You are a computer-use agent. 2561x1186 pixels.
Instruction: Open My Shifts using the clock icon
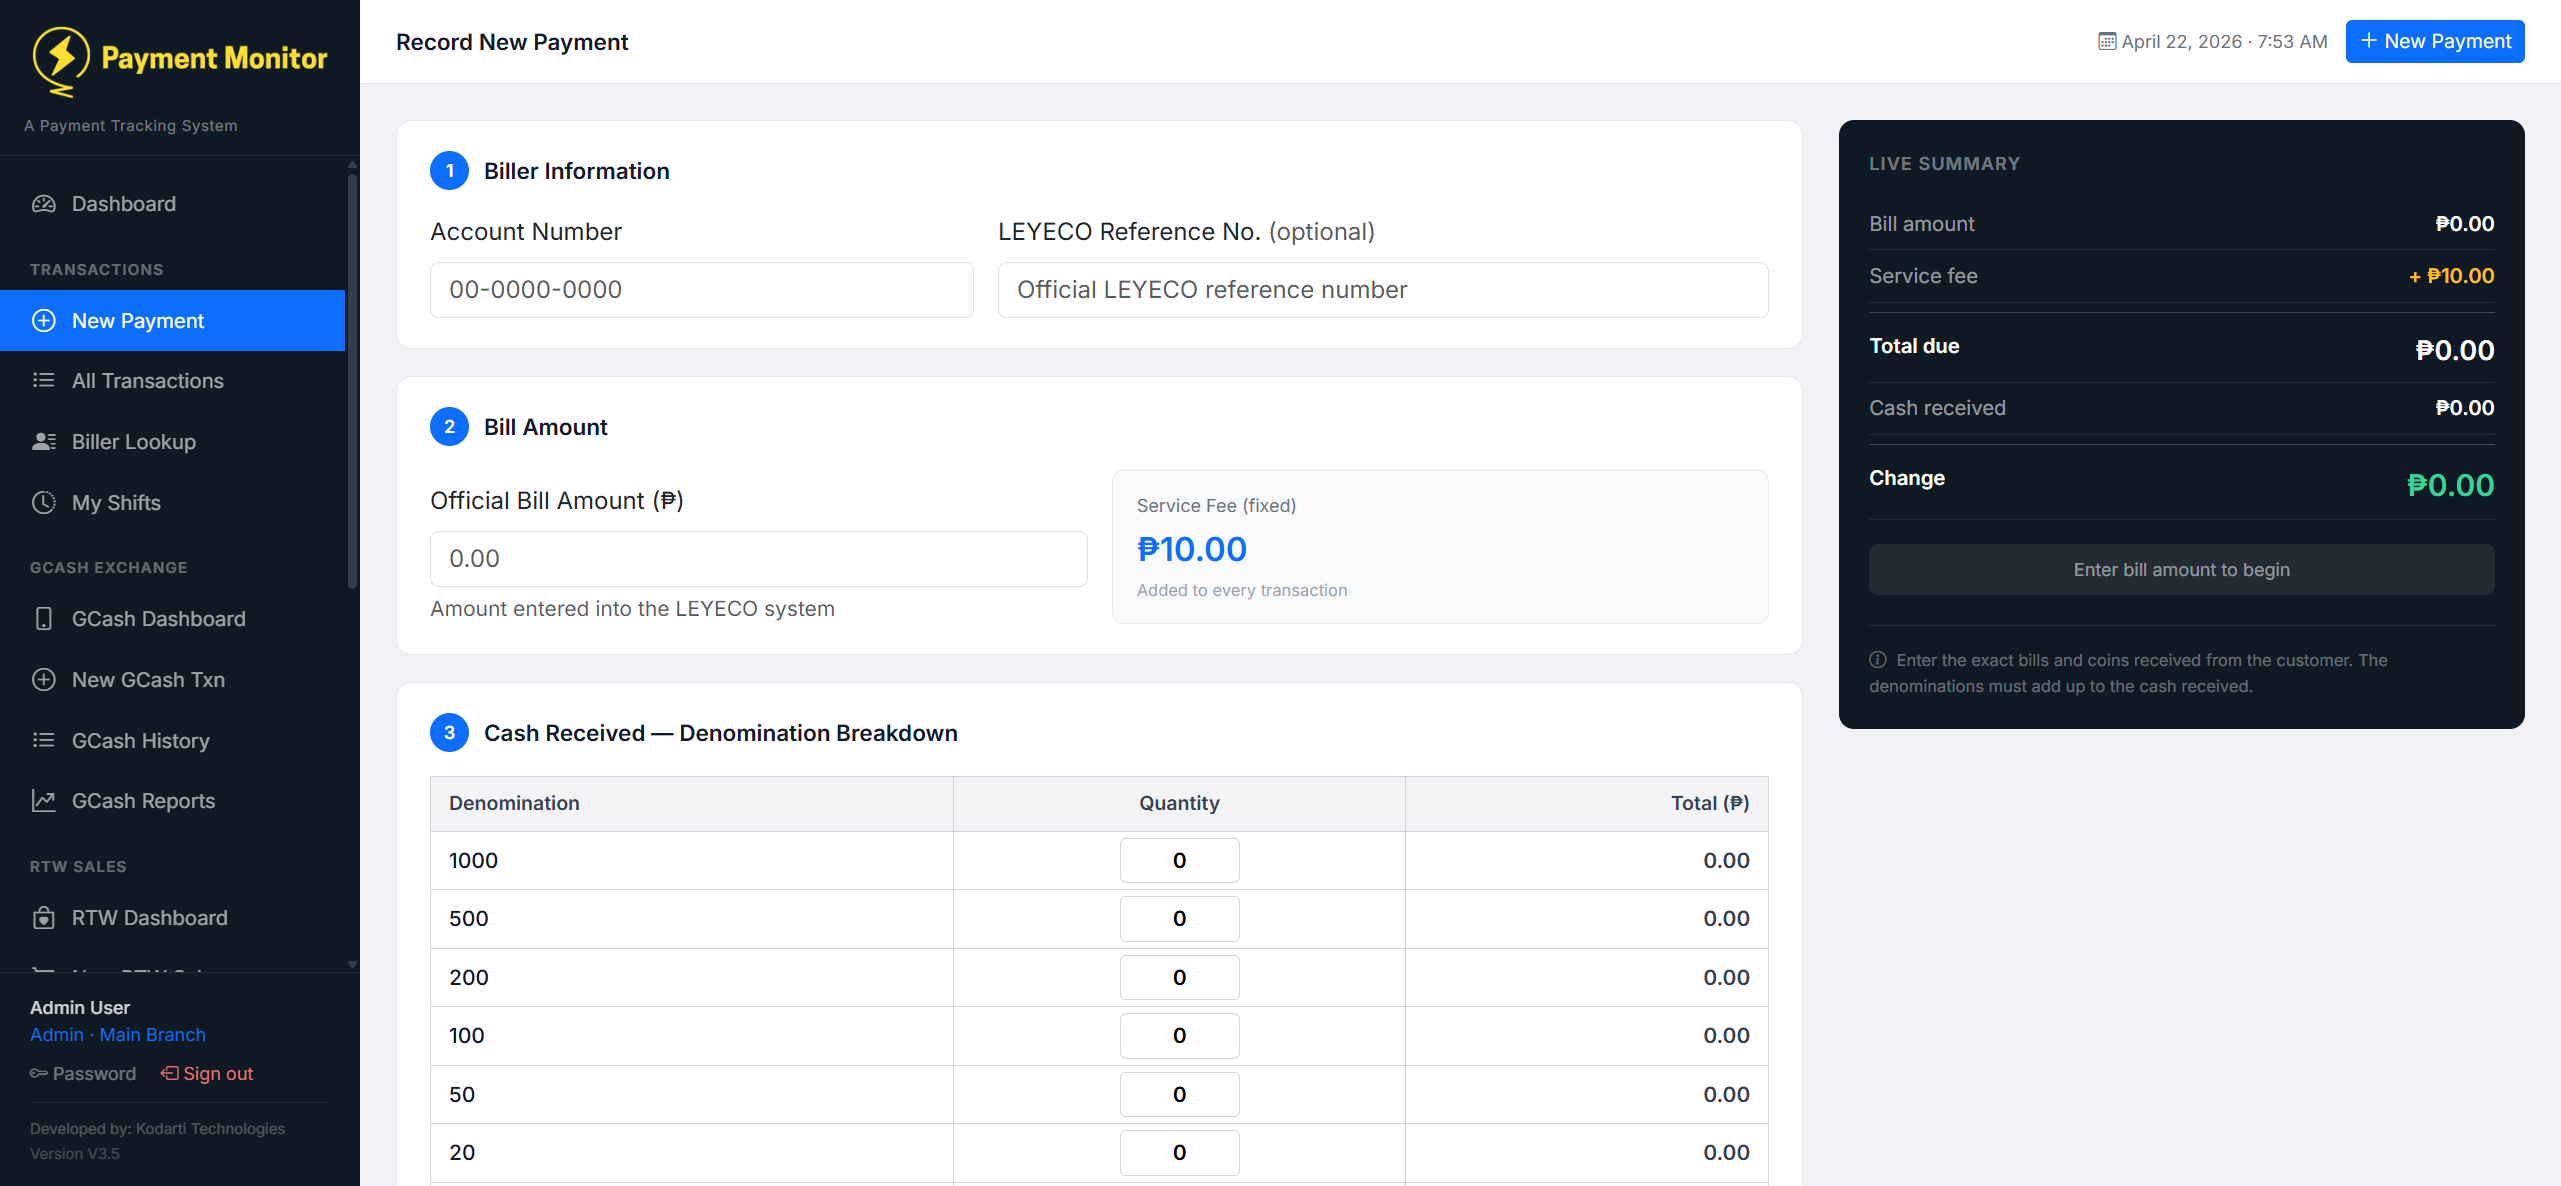point(44,502)
